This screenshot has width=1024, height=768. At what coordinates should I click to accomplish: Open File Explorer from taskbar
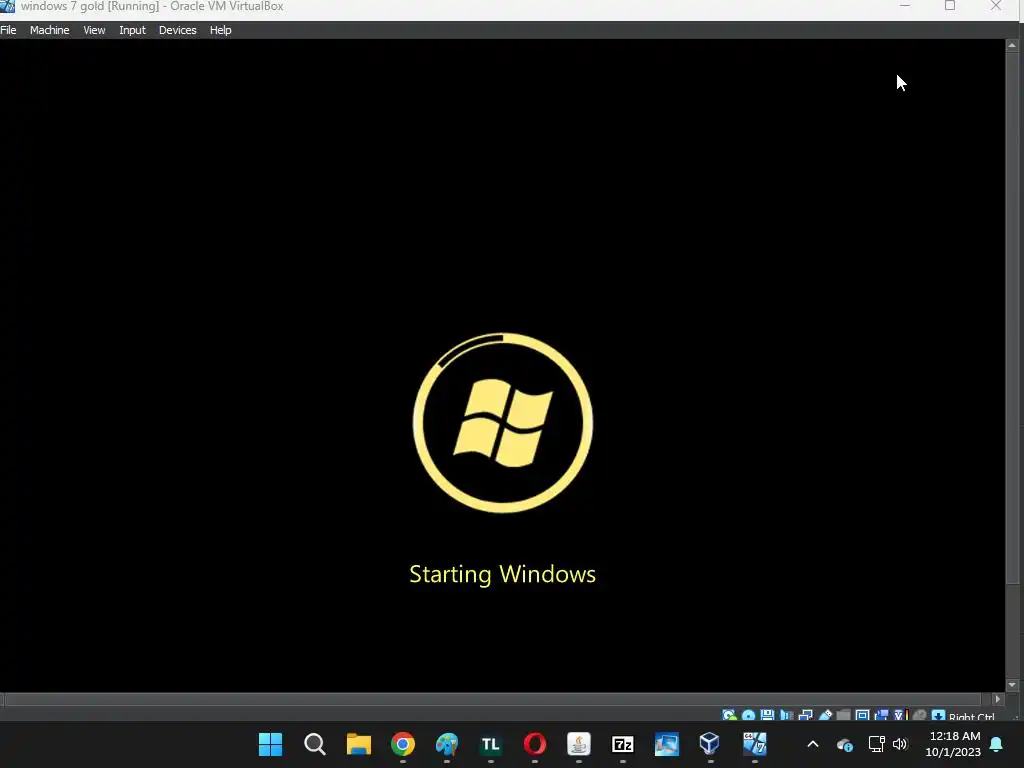(x=359, y=744)
